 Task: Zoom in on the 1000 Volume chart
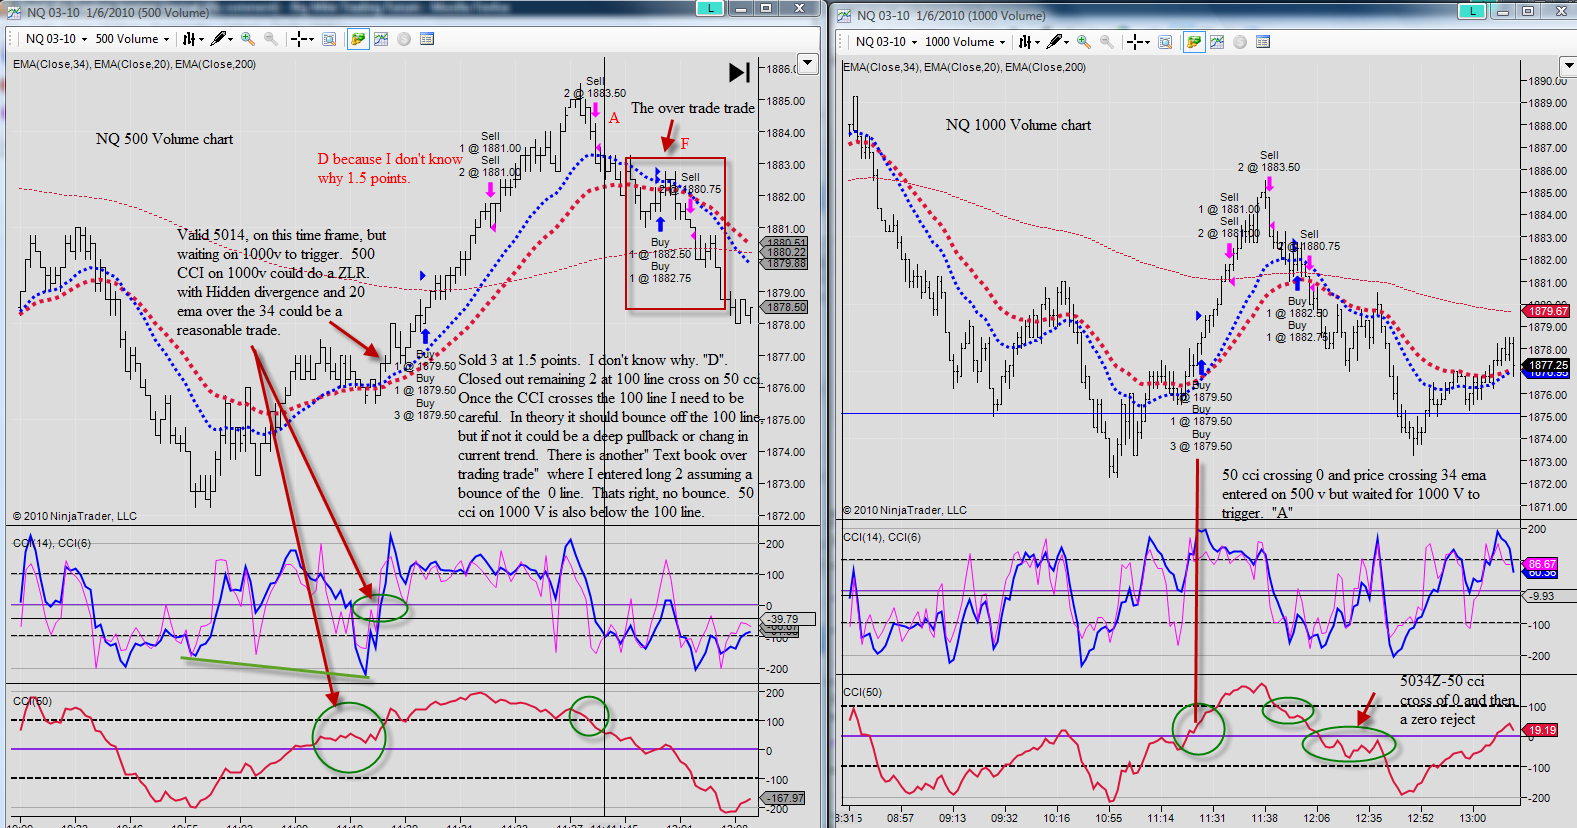click(1084, 42)
